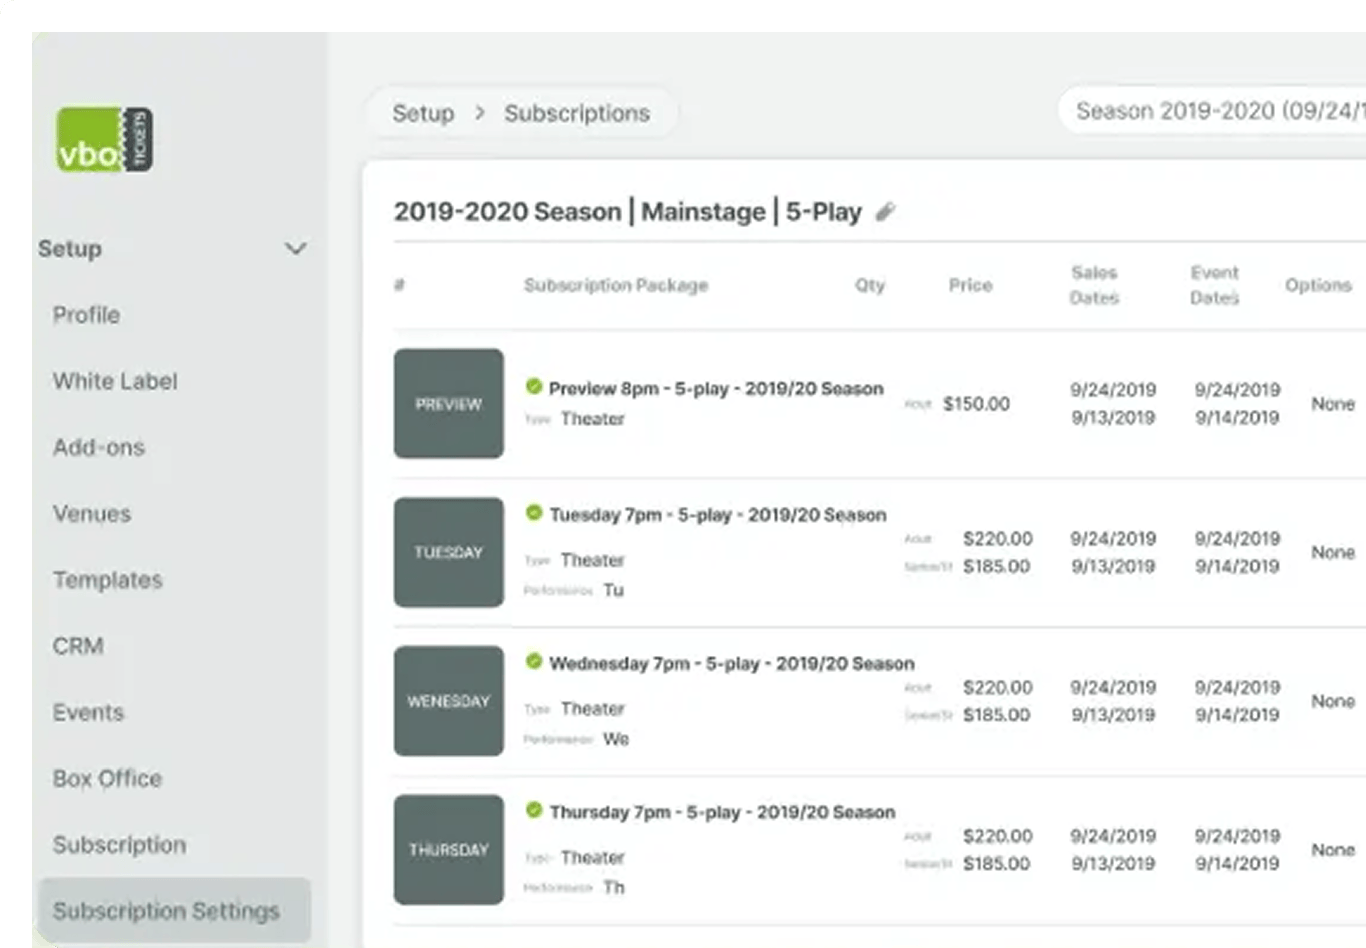Image resolution: width=1366 pixels, height=948 pixels.
Task: Go to Subscription Settings in sidebar
Action: [166, 911]
